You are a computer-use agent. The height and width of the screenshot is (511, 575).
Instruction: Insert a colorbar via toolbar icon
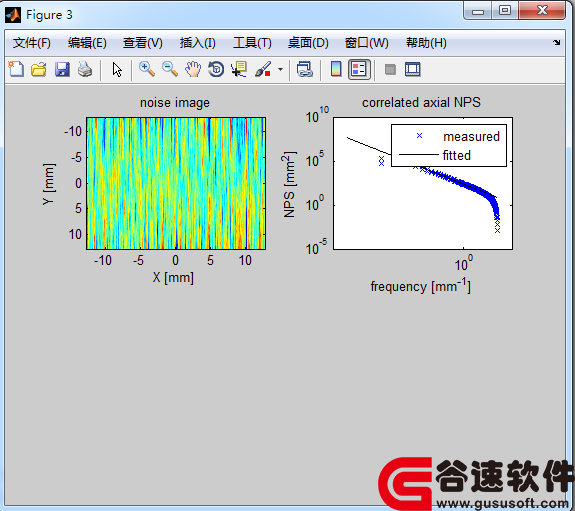(336, 69)
